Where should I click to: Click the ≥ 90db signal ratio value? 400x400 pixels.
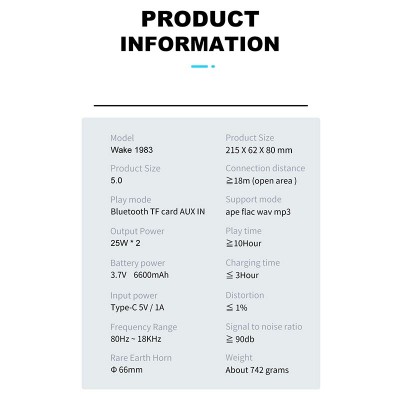240,339
